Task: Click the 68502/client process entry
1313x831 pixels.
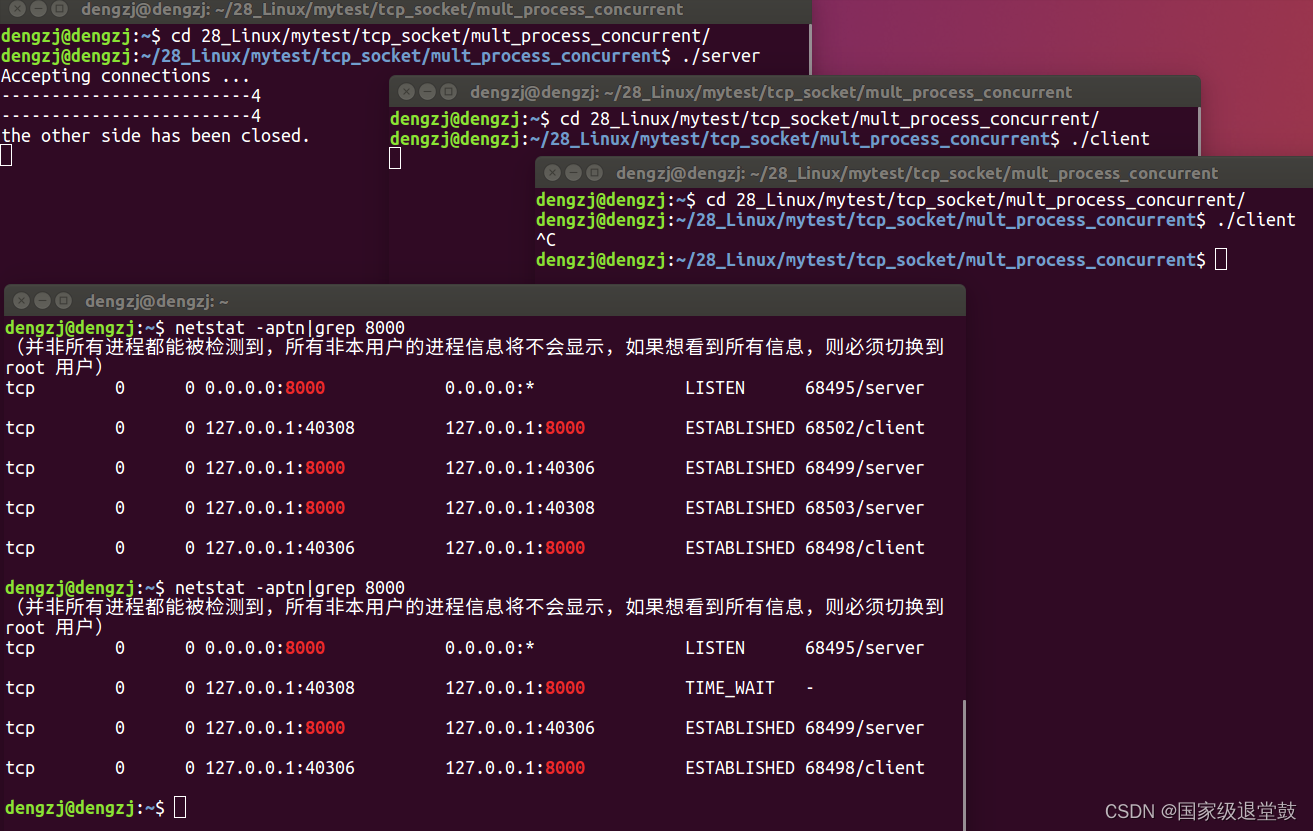Action: click(865, 428)
